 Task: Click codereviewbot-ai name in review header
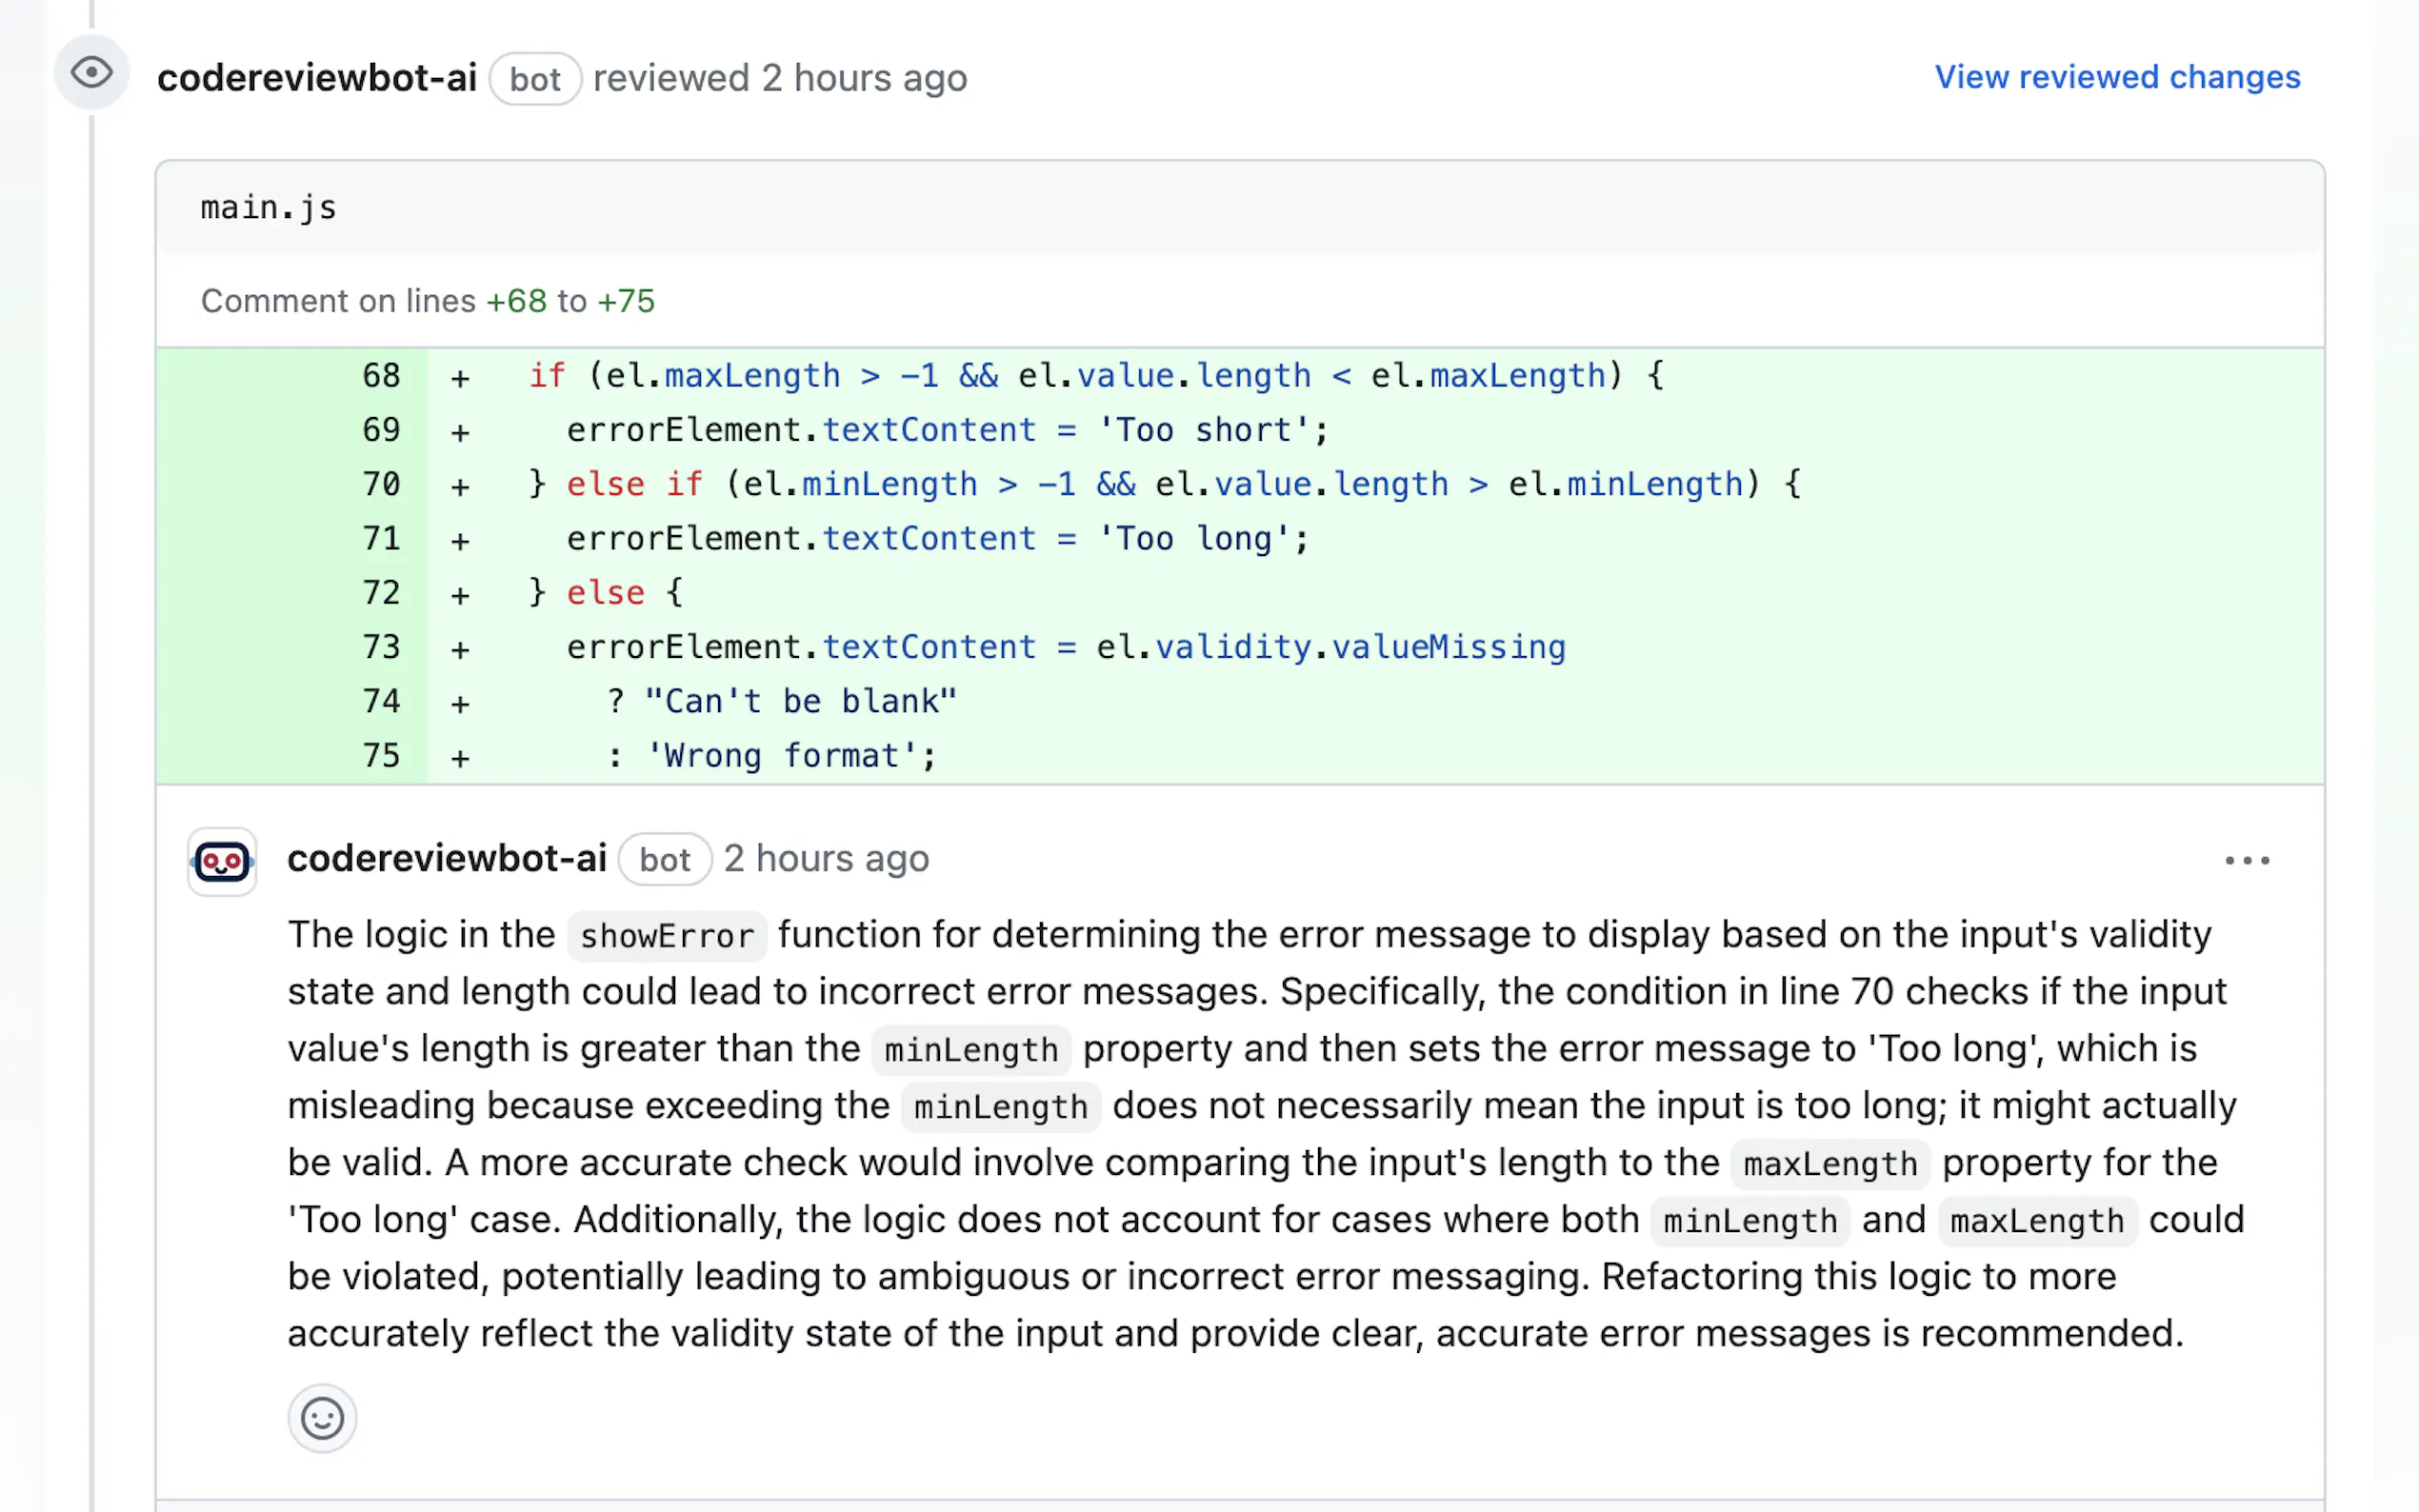(316, 78)
